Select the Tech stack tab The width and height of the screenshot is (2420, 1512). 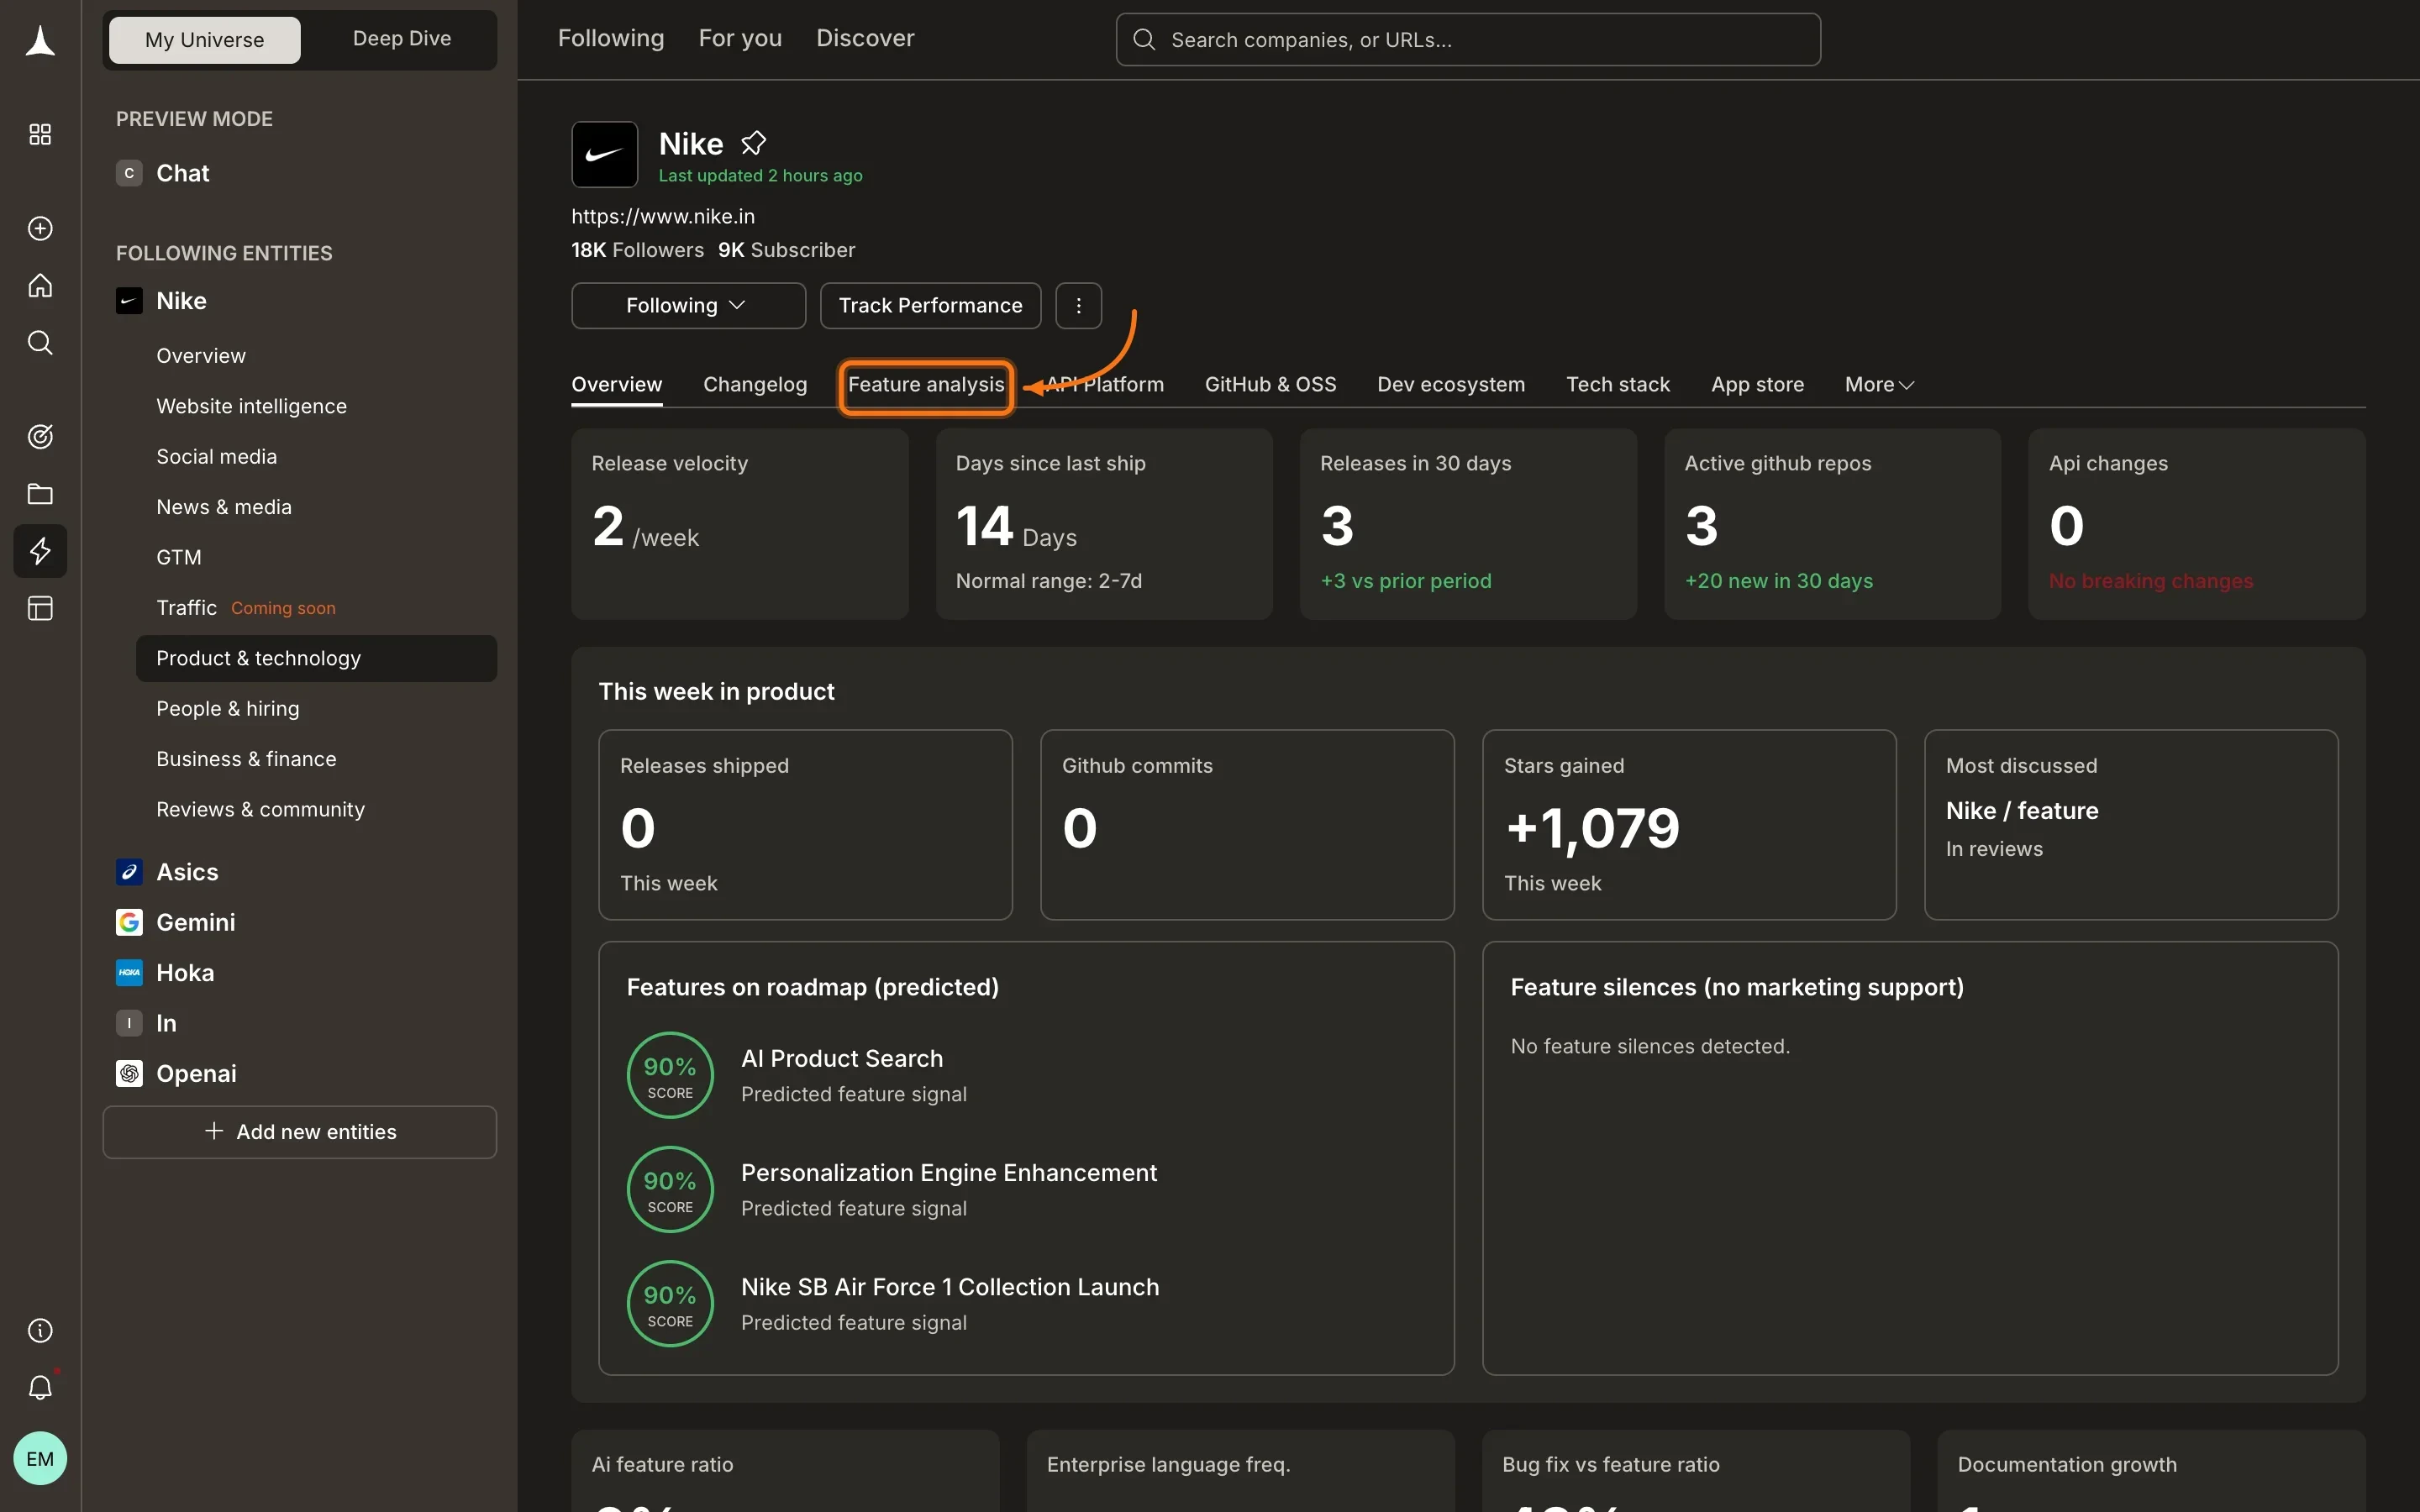(x=1618, y=385)
